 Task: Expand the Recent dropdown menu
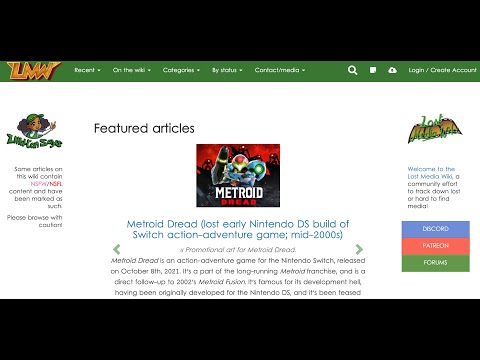[87, 70]
